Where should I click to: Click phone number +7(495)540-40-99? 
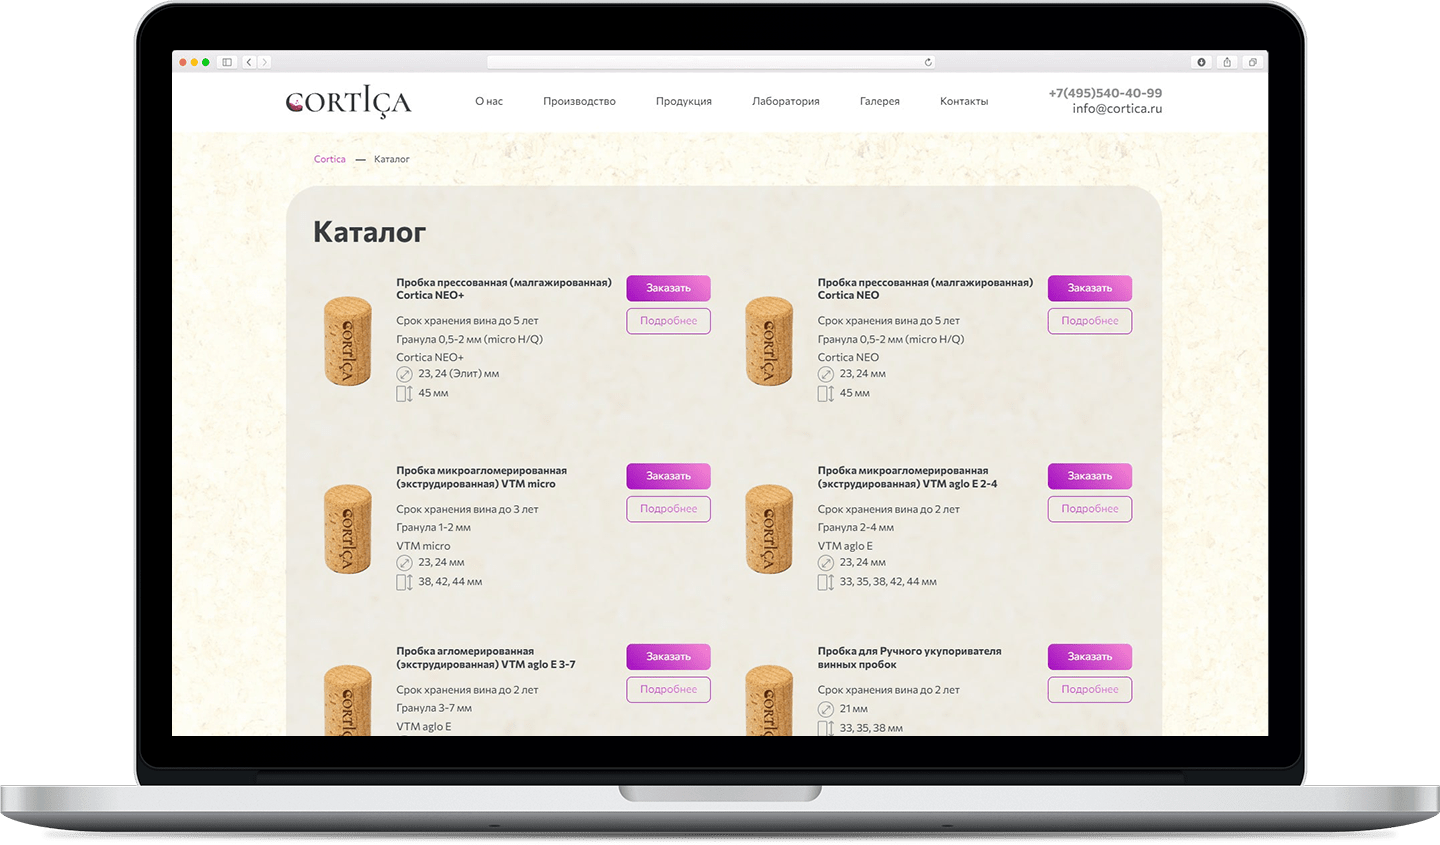pyautogui.click(x=1105, y=93)
